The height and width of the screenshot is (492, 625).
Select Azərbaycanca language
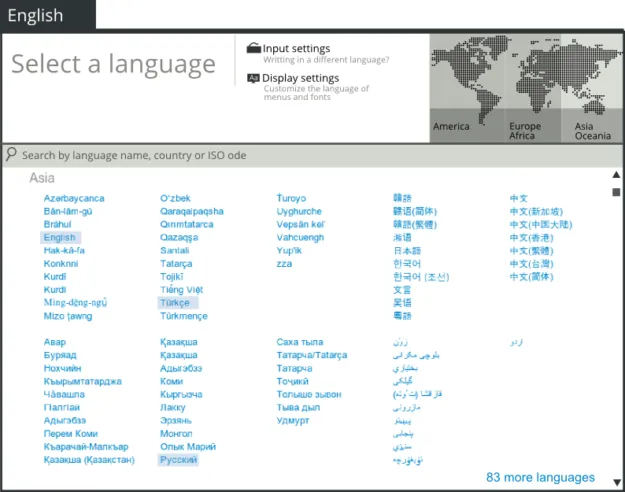click(x=74, y=198)
